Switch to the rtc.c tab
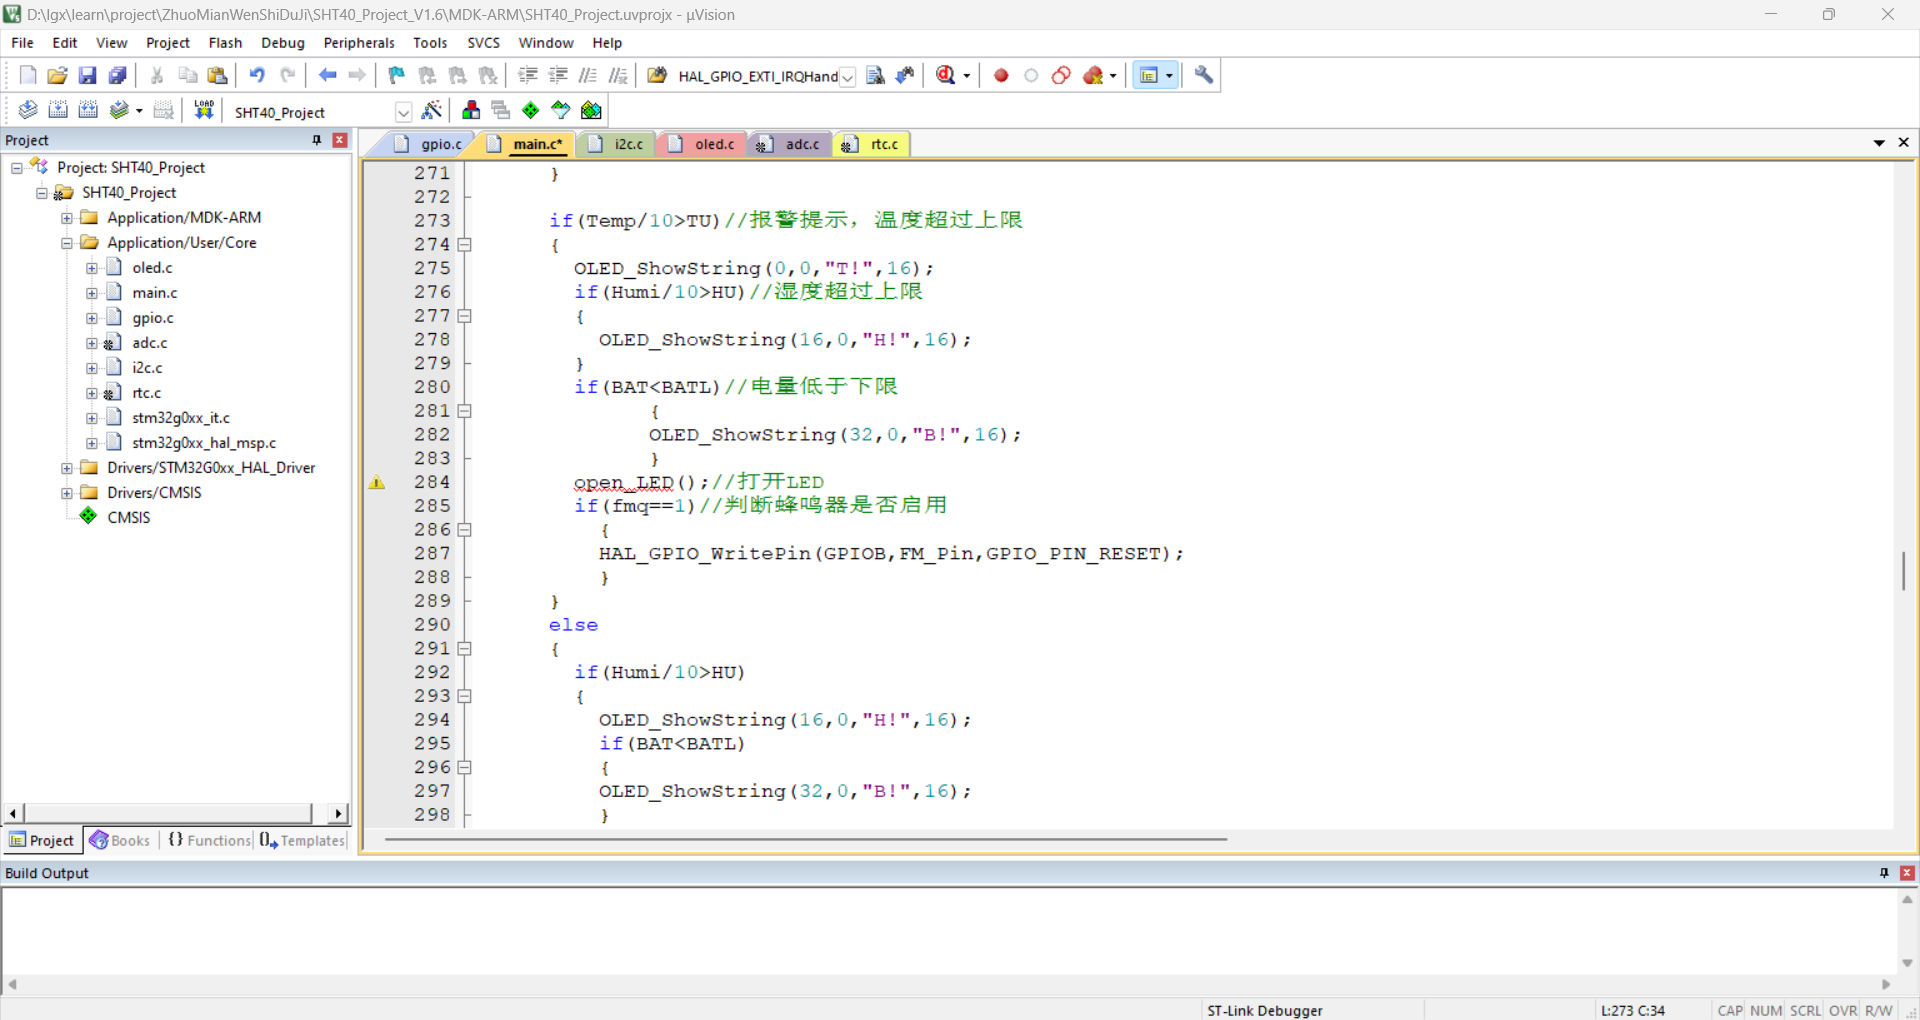Screen dimensions: 1920x1020 click(x=872, y=144)
